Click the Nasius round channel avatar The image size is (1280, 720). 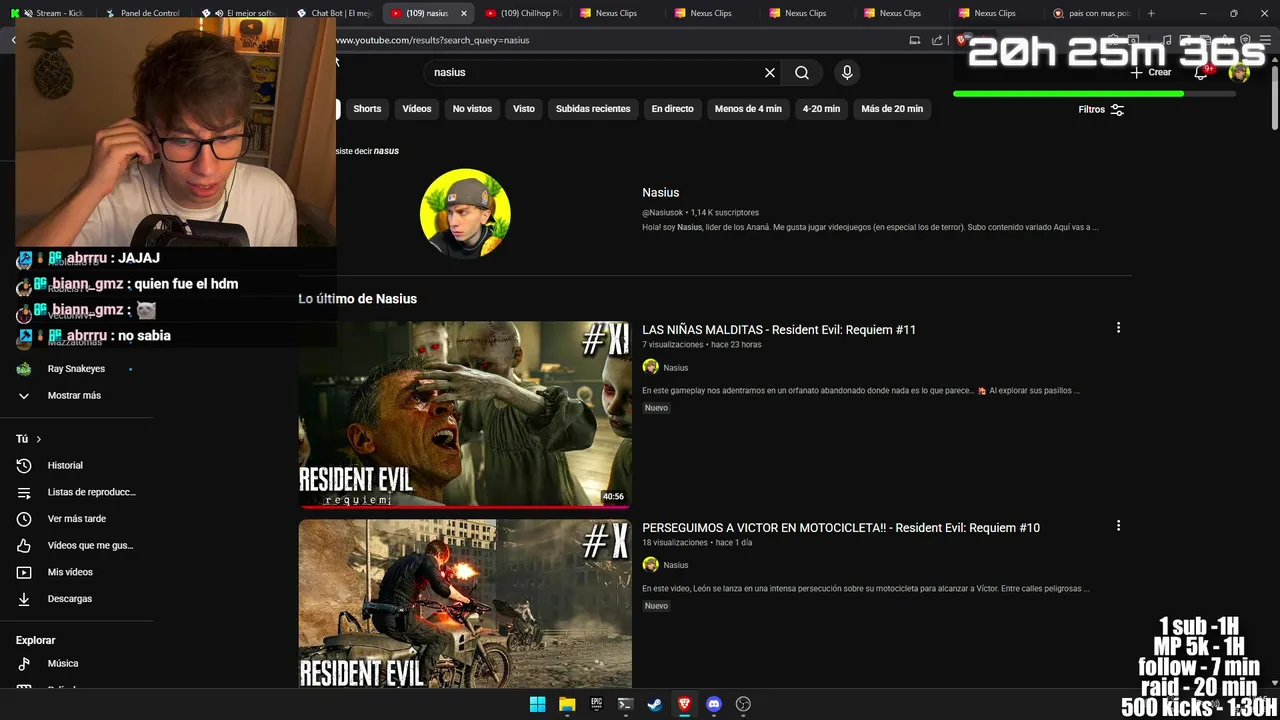click(x=465, y=213)
